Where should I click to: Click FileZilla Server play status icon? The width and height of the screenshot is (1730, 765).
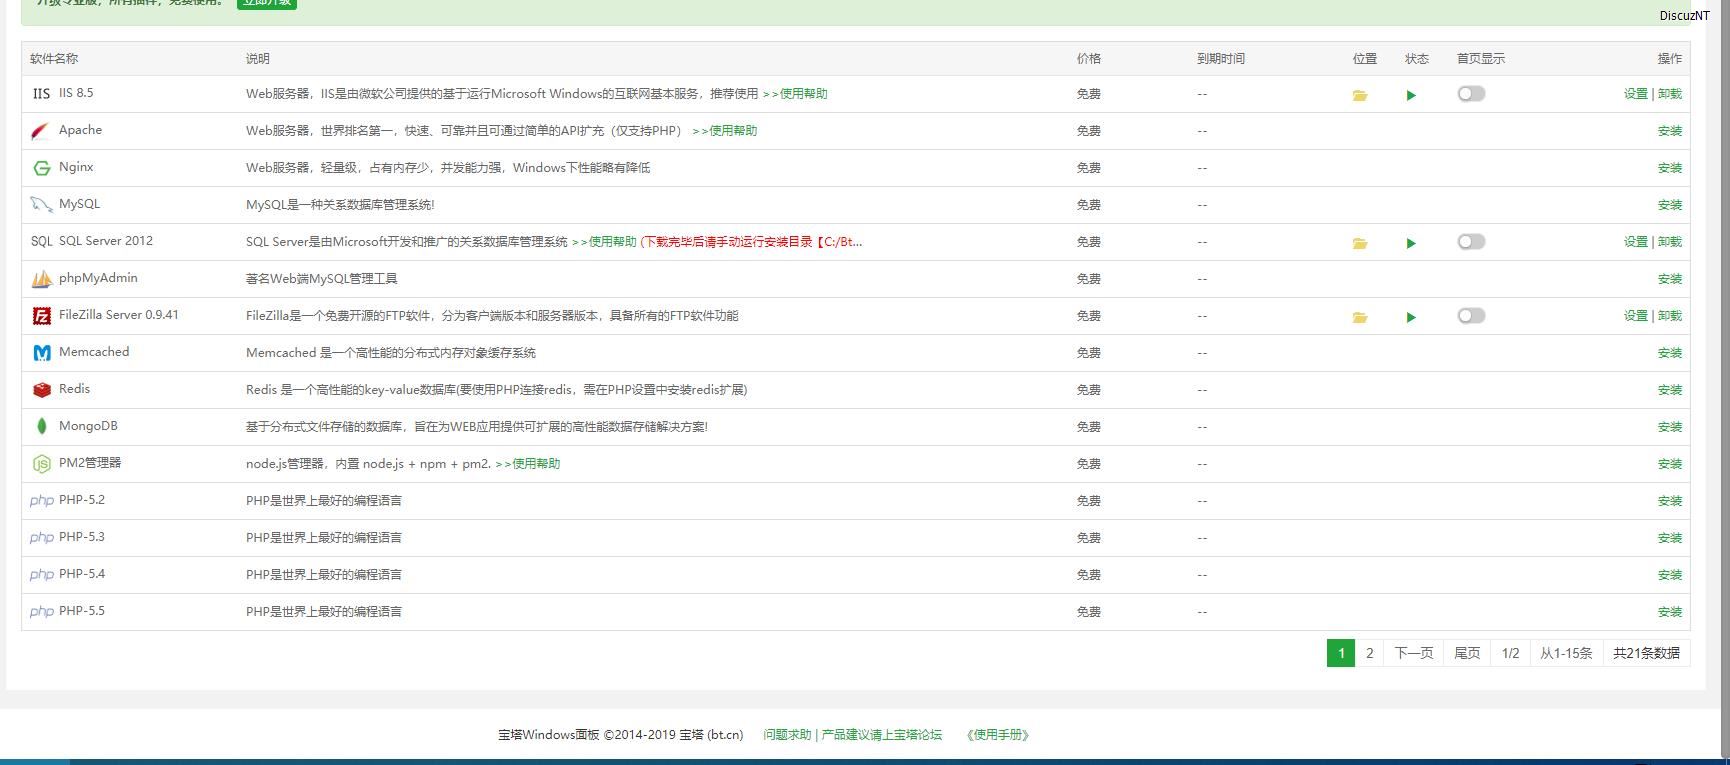tap(1411, 318)
